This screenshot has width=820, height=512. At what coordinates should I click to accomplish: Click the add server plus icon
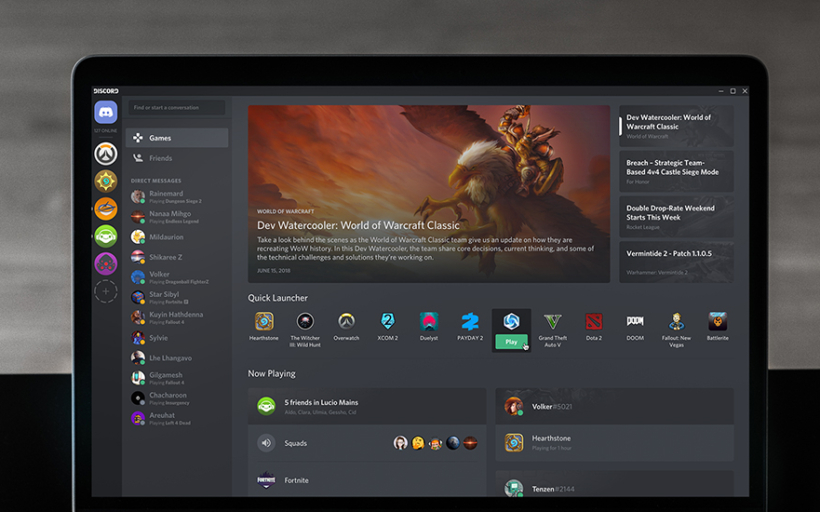106,292
